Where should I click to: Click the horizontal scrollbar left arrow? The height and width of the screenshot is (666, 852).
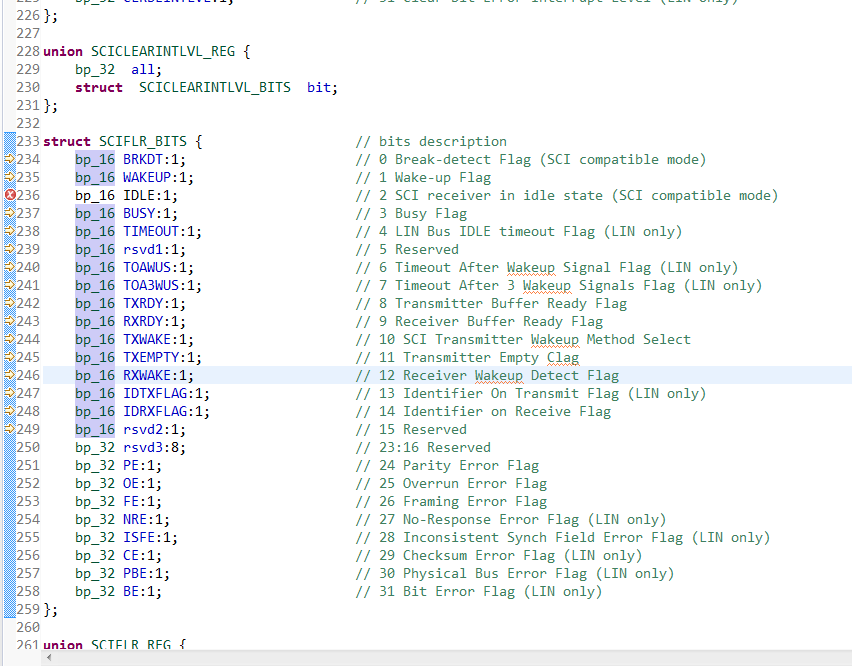click(x=49, y=658)
